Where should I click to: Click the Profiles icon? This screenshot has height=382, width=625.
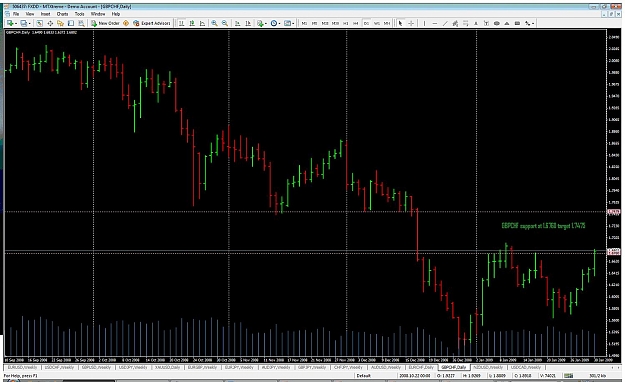[24, 23]
